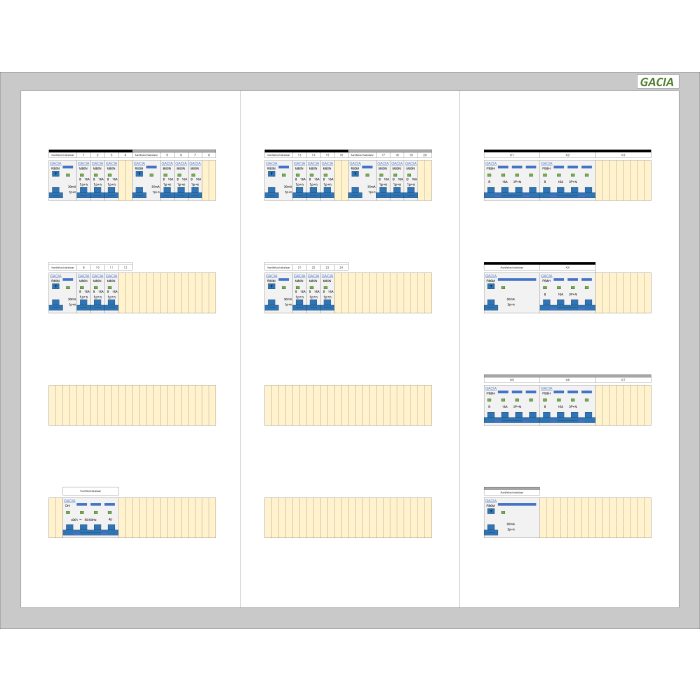Viewport: 700px width, 700px height.
Task: Select the four-pole breaker under label K2
Action: pyautogui.click(x=566, y=181)
